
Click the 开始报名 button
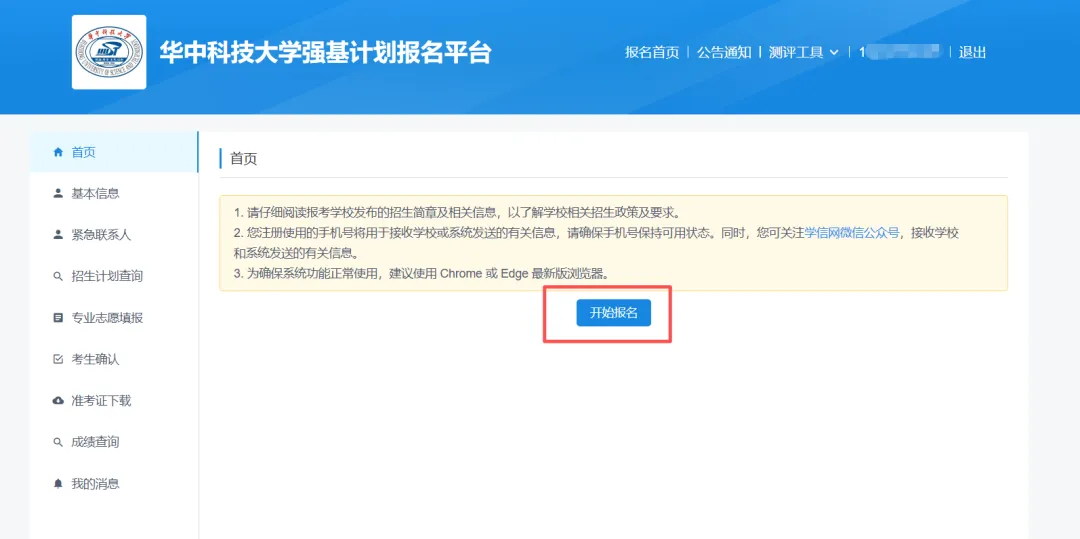(x=613, y=313)
